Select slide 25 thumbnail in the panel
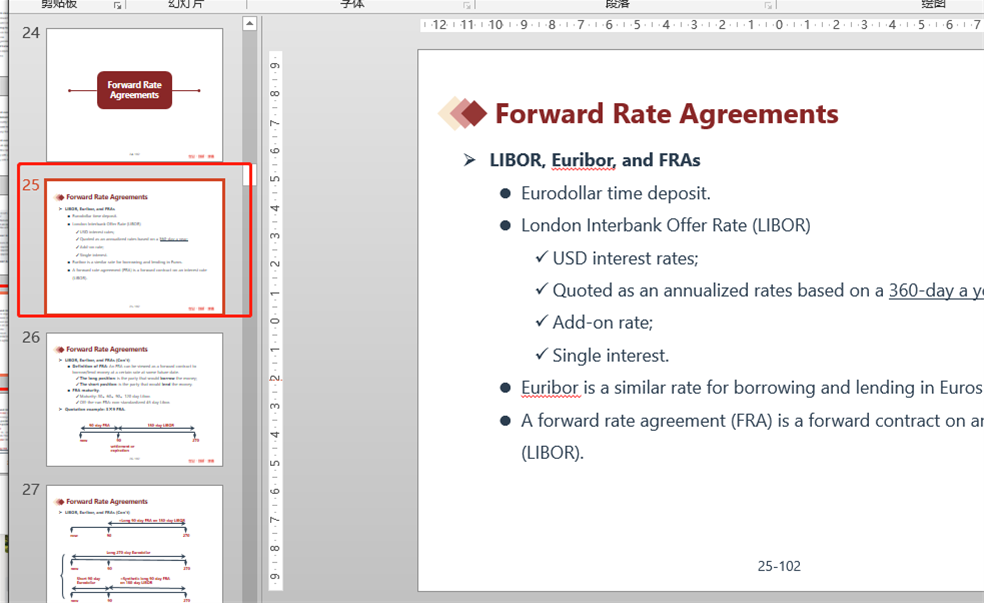 (x=134, y=246)
